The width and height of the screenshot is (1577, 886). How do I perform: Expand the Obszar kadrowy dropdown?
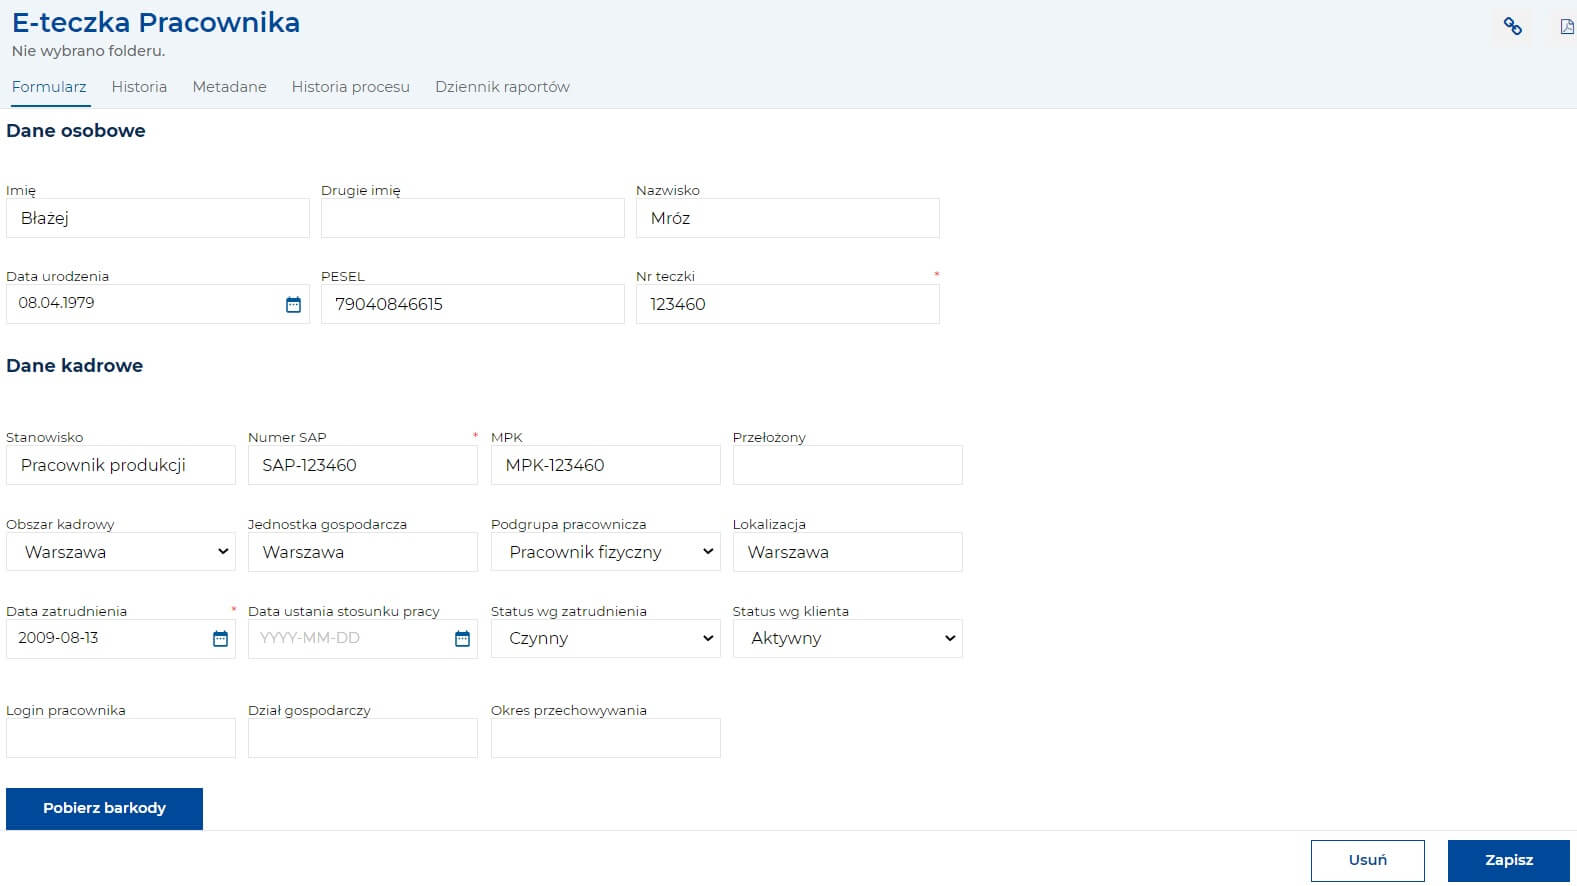(121, 552)
